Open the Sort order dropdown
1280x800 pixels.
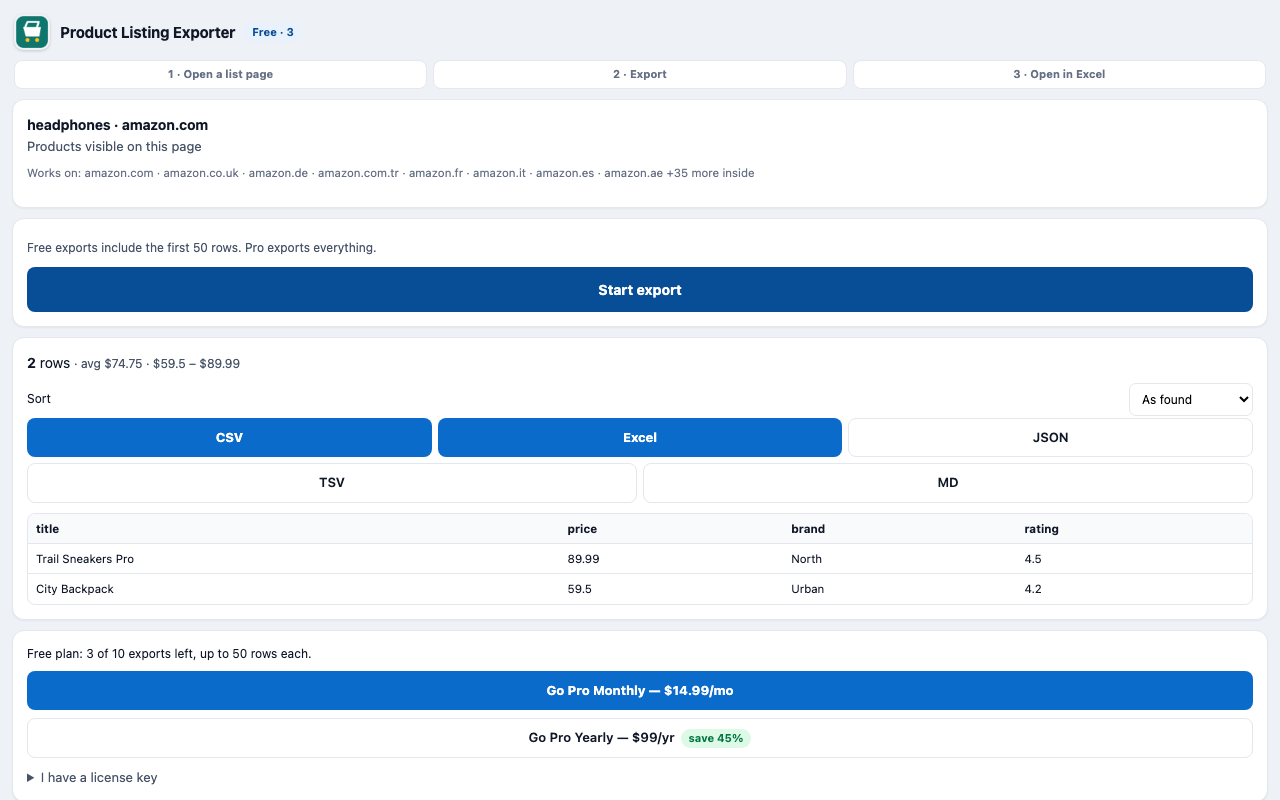[1190, 399]
